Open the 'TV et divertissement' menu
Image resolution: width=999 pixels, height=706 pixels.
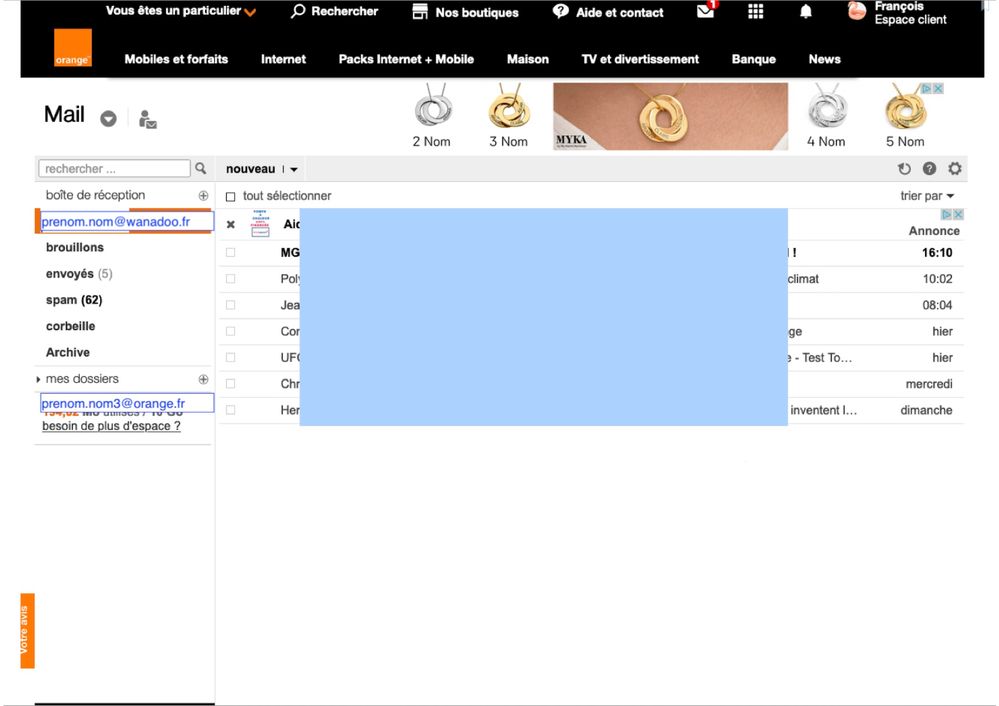tap(640, 59)
